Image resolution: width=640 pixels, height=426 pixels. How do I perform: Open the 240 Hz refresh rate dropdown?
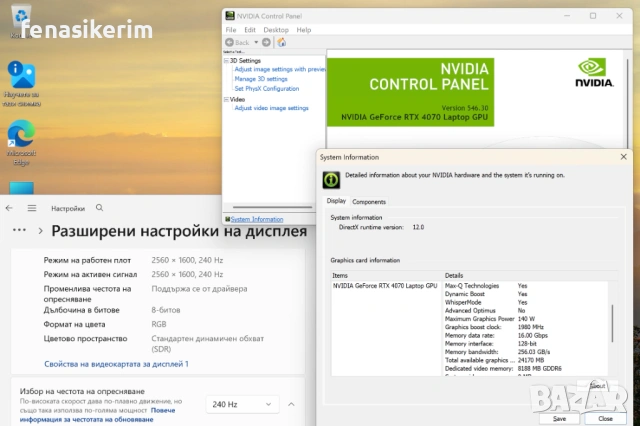[x=242, y=404]
